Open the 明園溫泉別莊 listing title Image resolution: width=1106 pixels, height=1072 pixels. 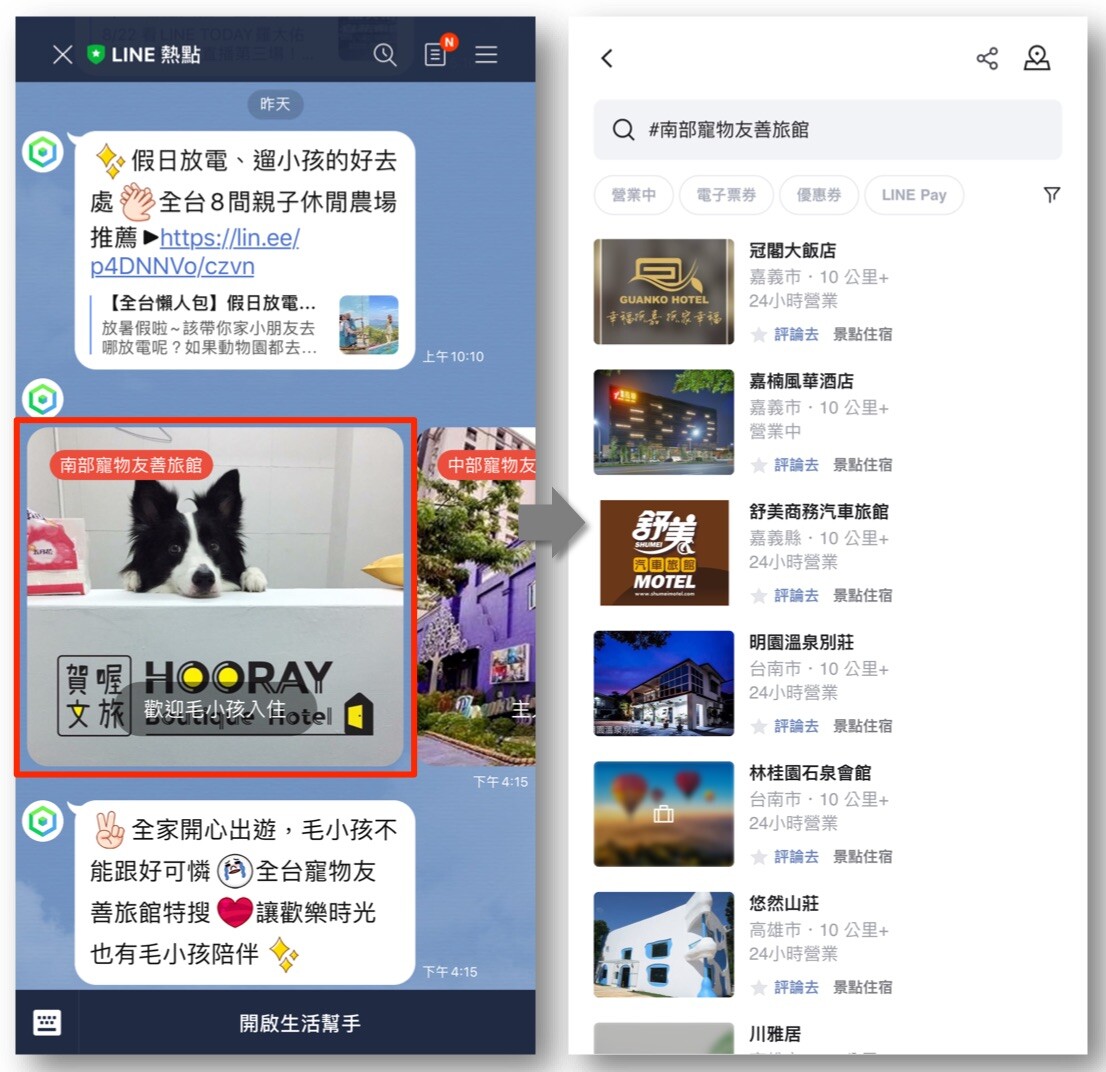[x=801, y=642]
